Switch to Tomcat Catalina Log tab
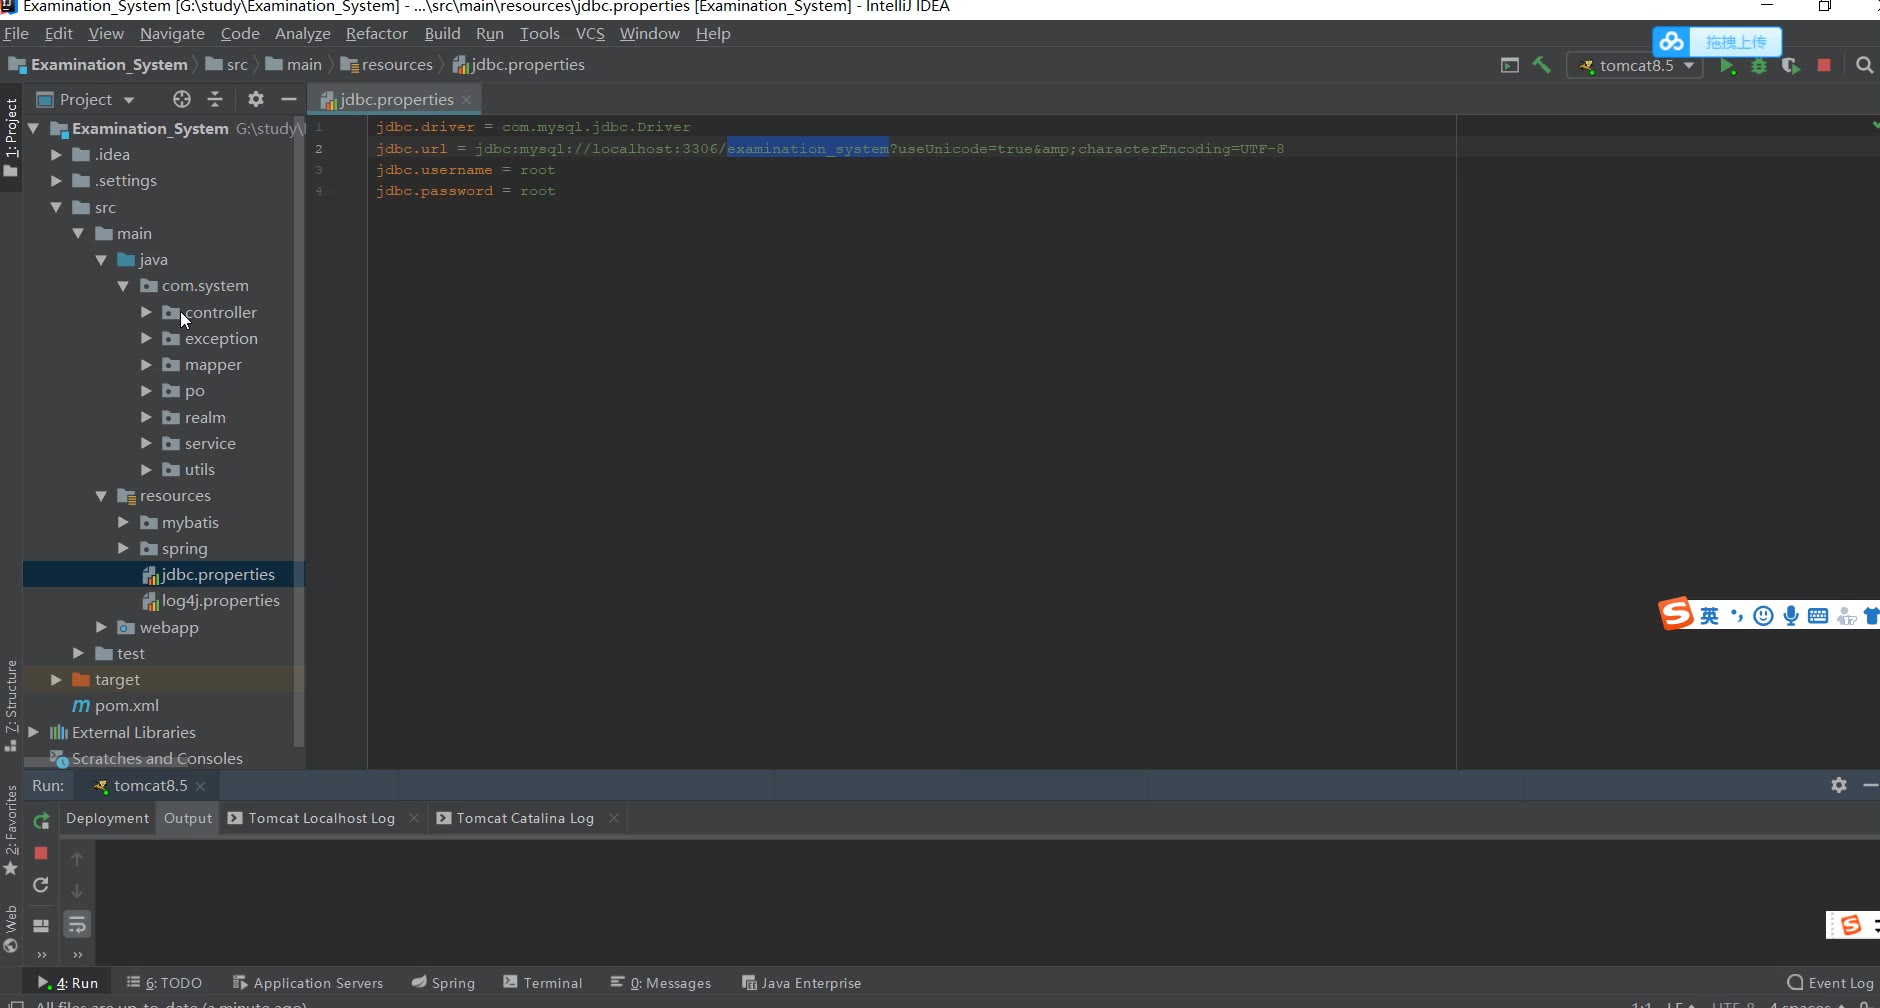Image resolution: width=1880 pixels, height=1008 pixels. pos(524,818)
